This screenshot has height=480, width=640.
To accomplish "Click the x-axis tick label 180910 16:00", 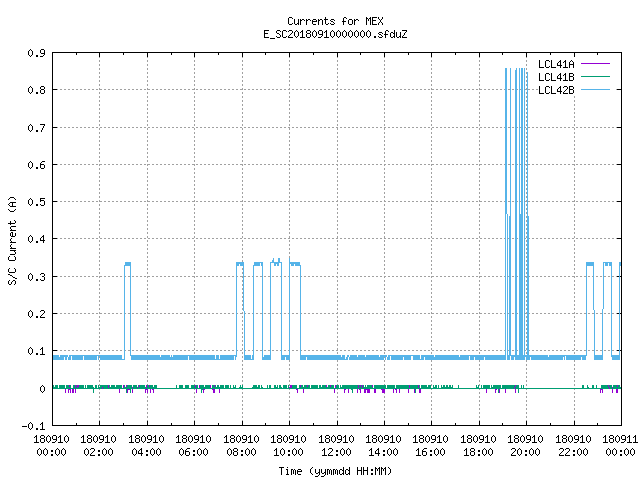I will click(x=431, y=446).
